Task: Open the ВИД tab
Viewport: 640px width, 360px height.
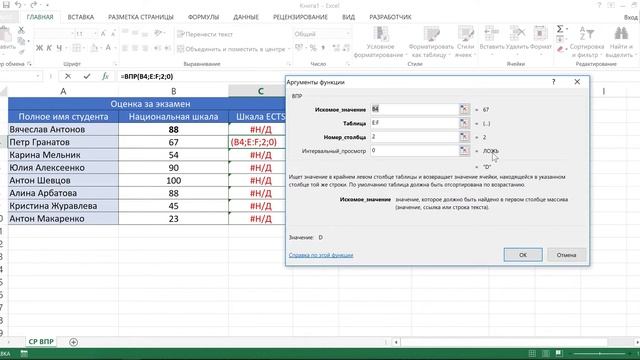Action: pyautogui.click(x=348, y=17)
